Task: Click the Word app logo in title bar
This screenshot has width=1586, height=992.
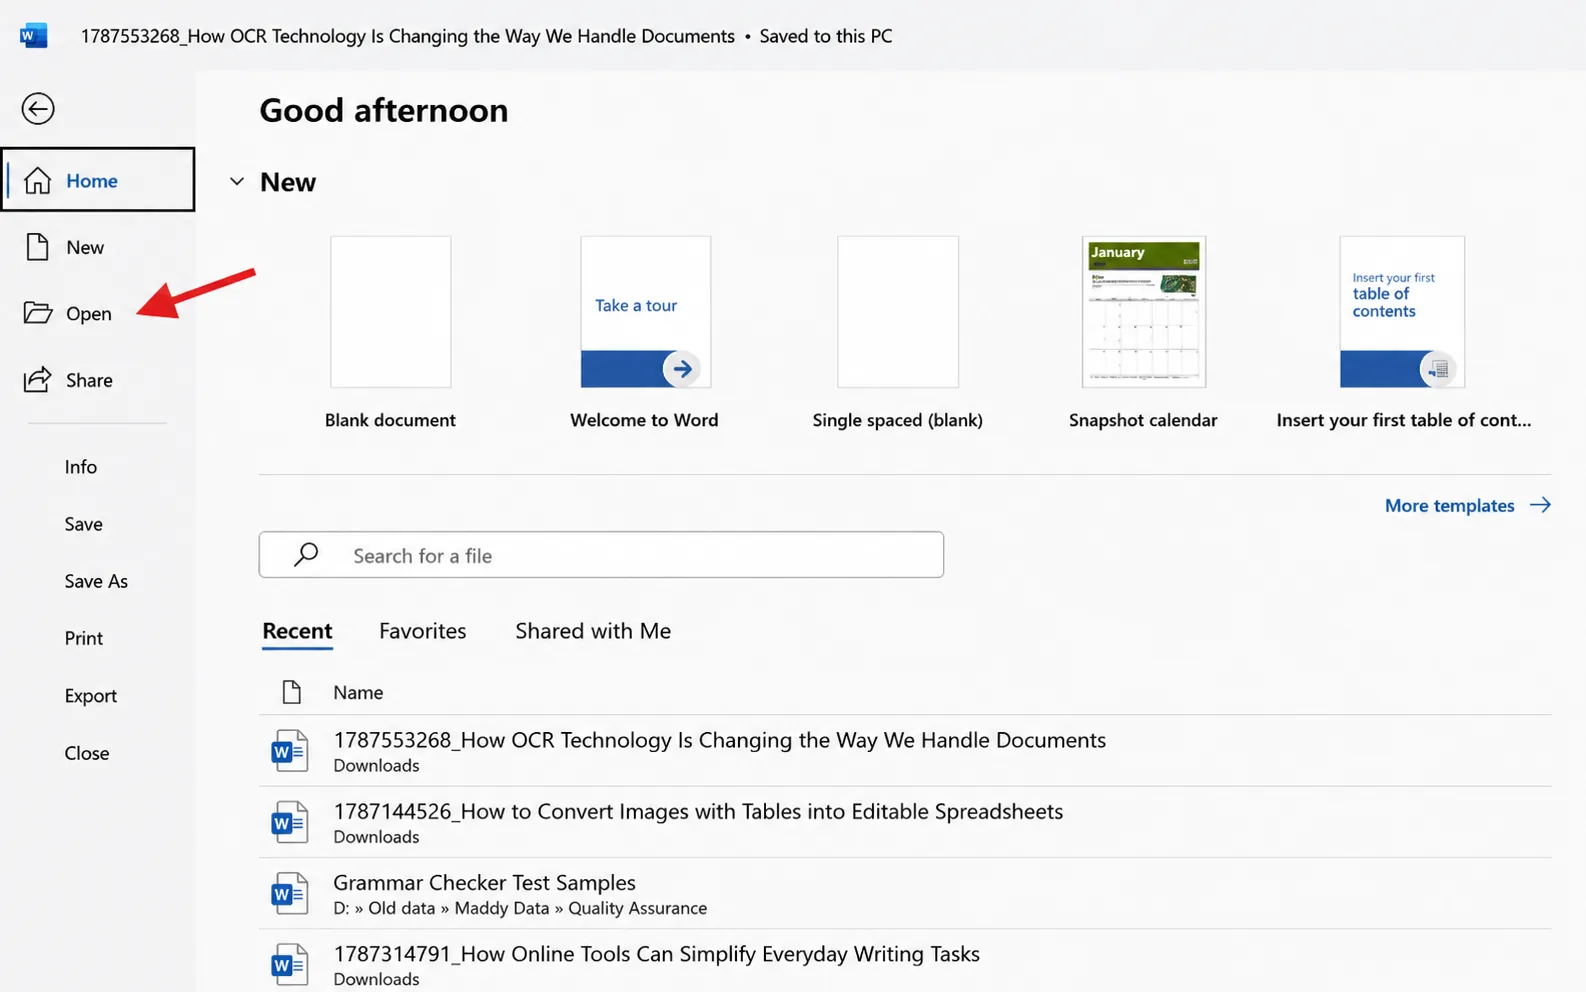Action: (33, 36)
